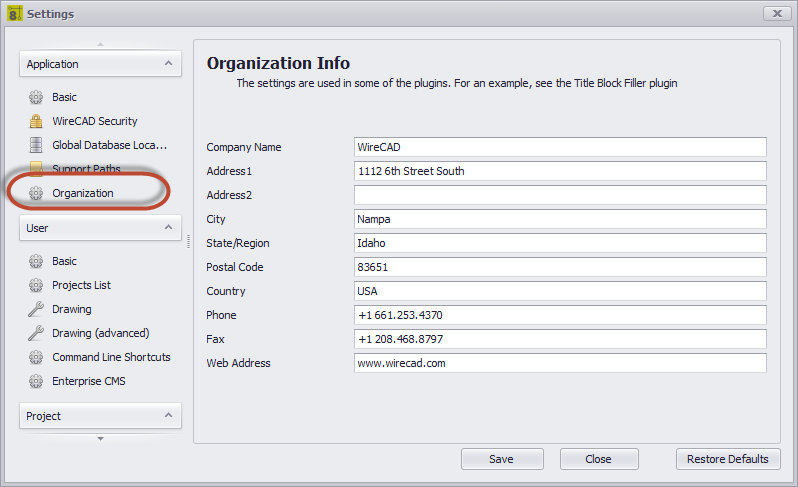Image resolution: width=798 pixels, height=487 pixels.
Task: Click the Organization Info heading
Action: tap(278, 63)
